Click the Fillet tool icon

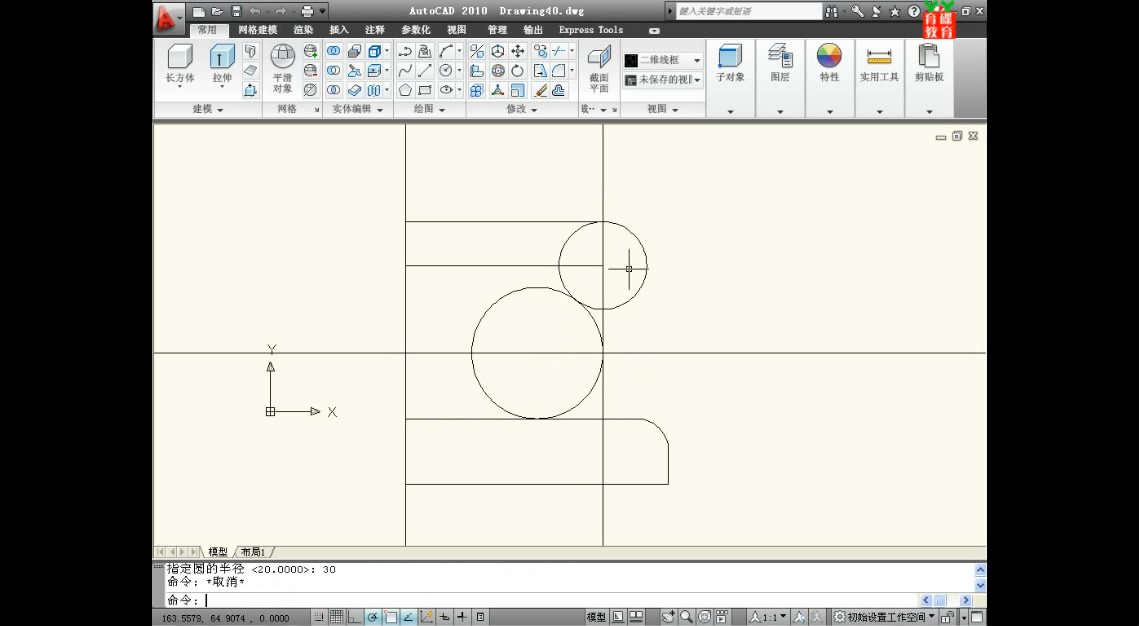[x=559, y=70]
